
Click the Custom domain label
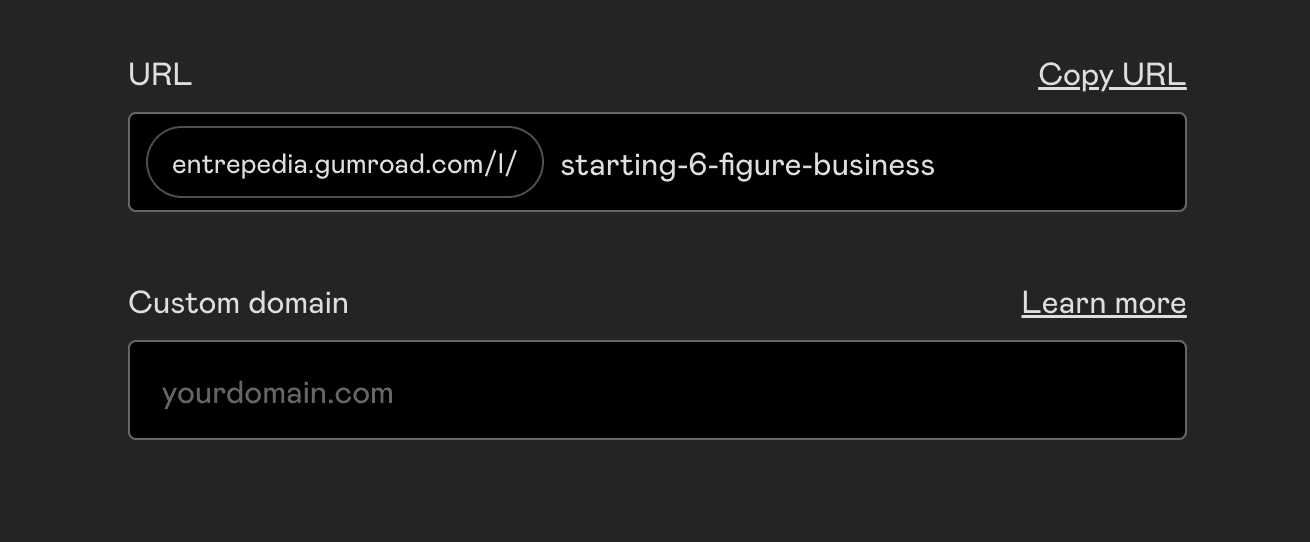click(238, 303)
